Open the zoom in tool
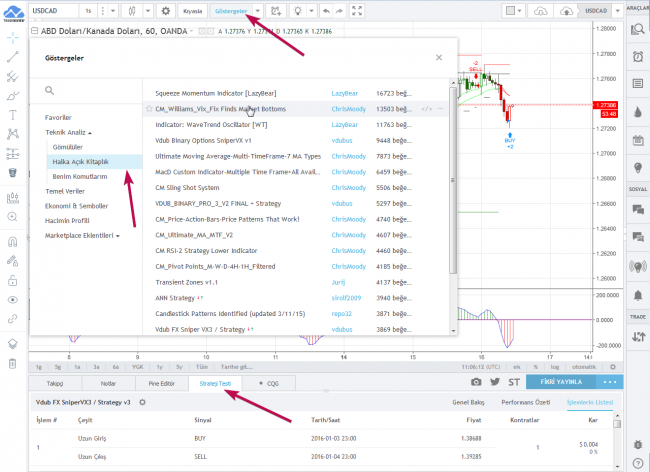 tap(13, 217)
